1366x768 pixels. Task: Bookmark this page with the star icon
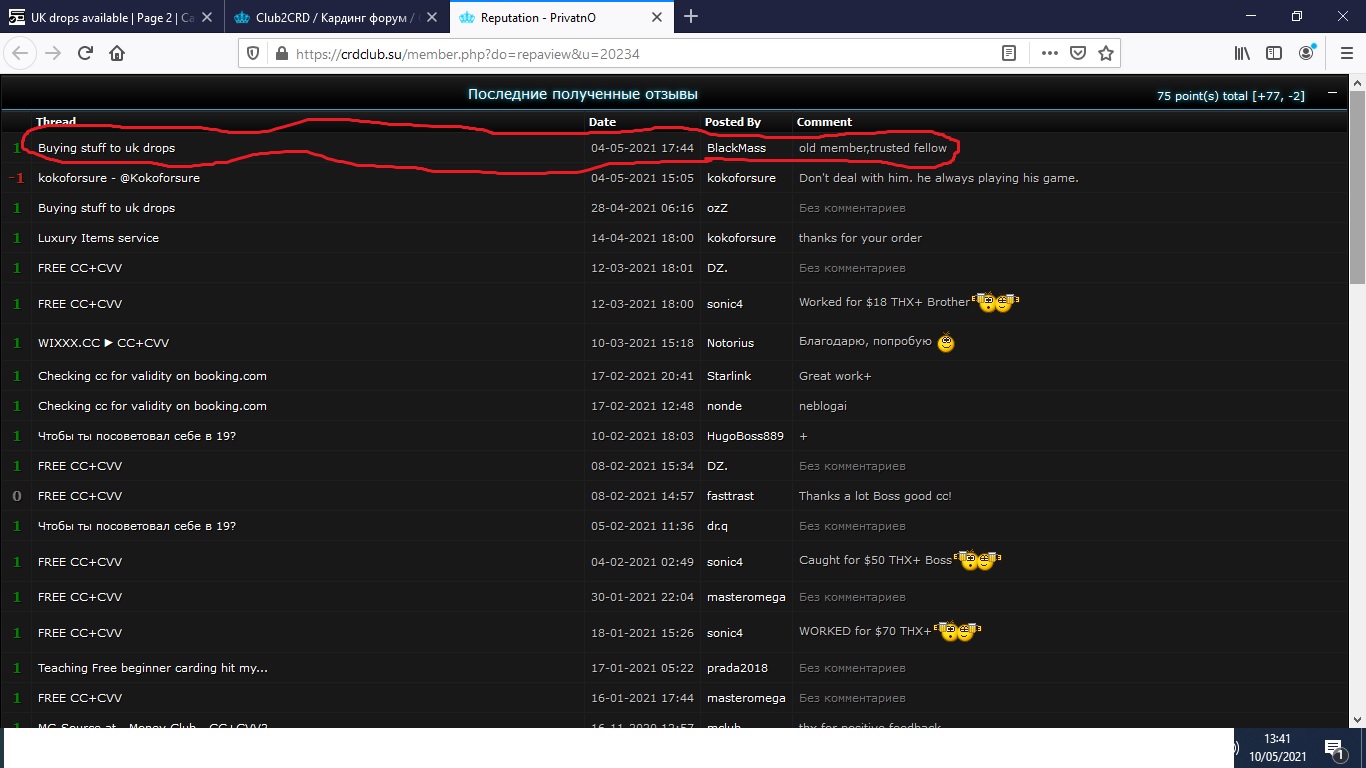pos(1105,54)
